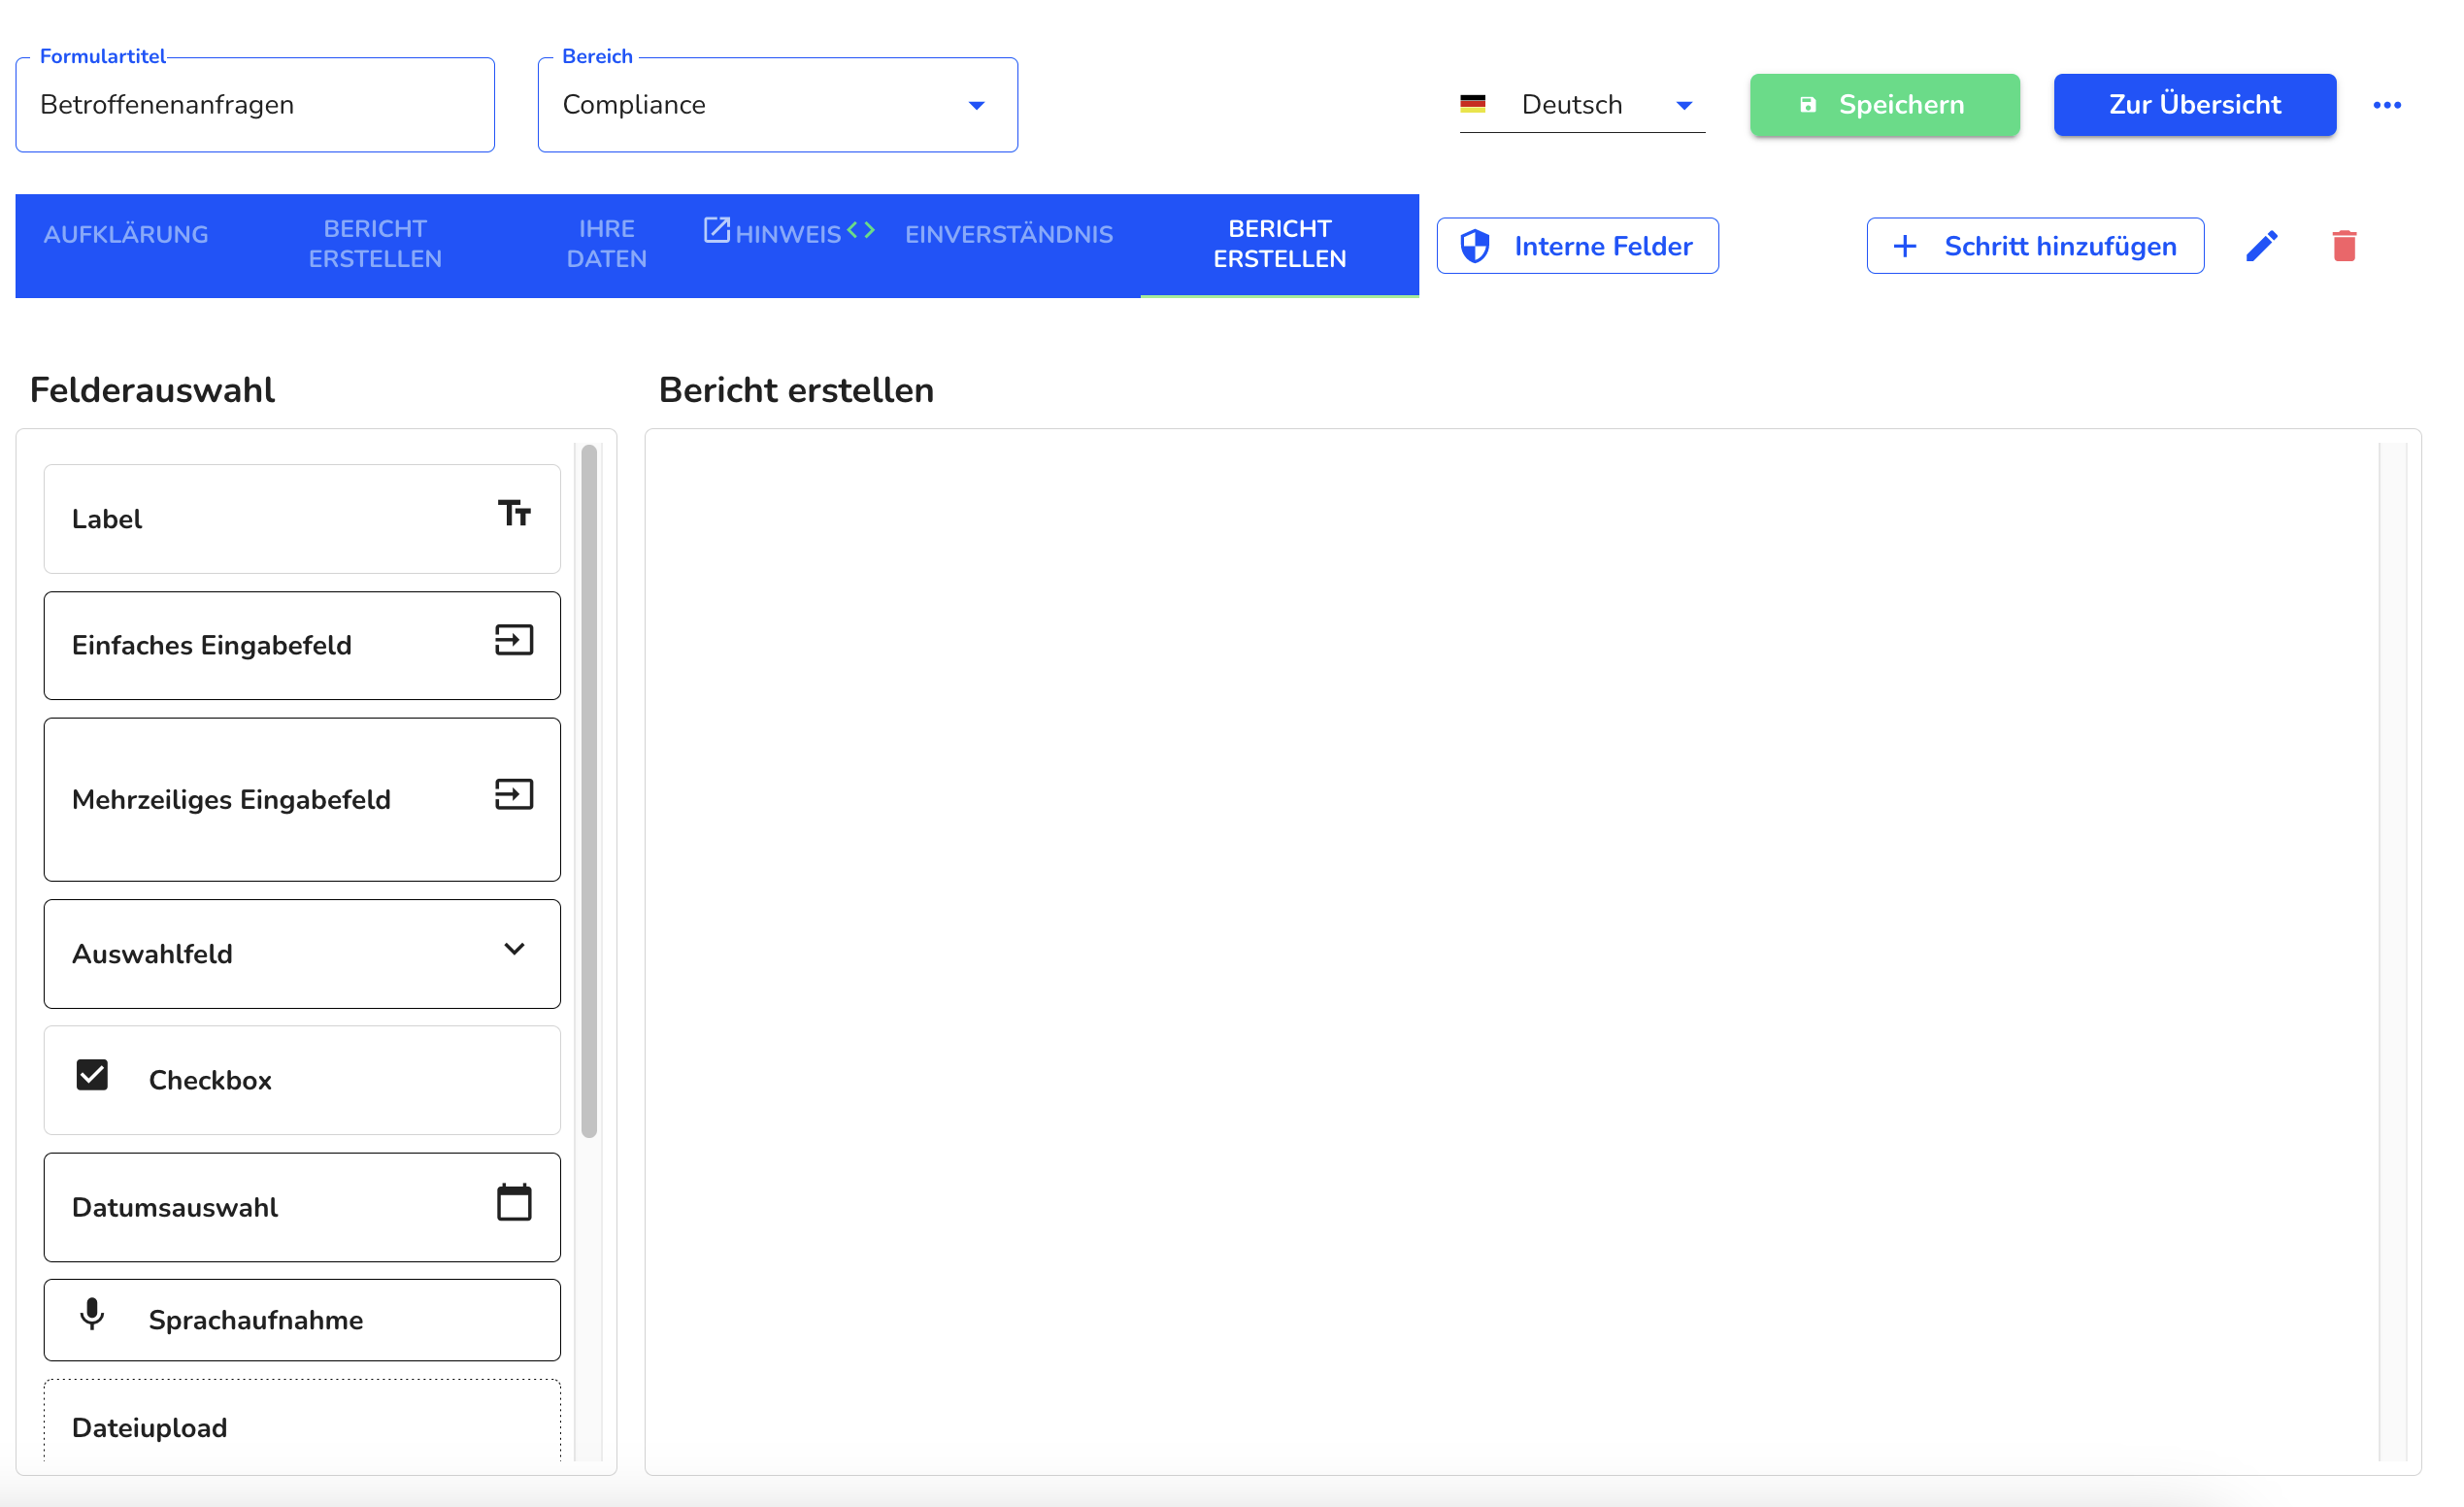This screenshot has width=2464, height=1507.
Task: Switch to the IHRE DATEN tab
Action: coord(606,244)
